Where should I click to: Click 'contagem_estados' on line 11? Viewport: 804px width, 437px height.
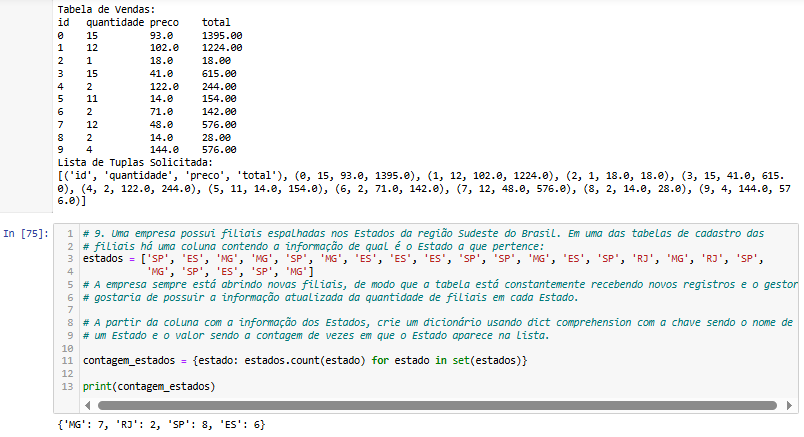tap(129, 361)
